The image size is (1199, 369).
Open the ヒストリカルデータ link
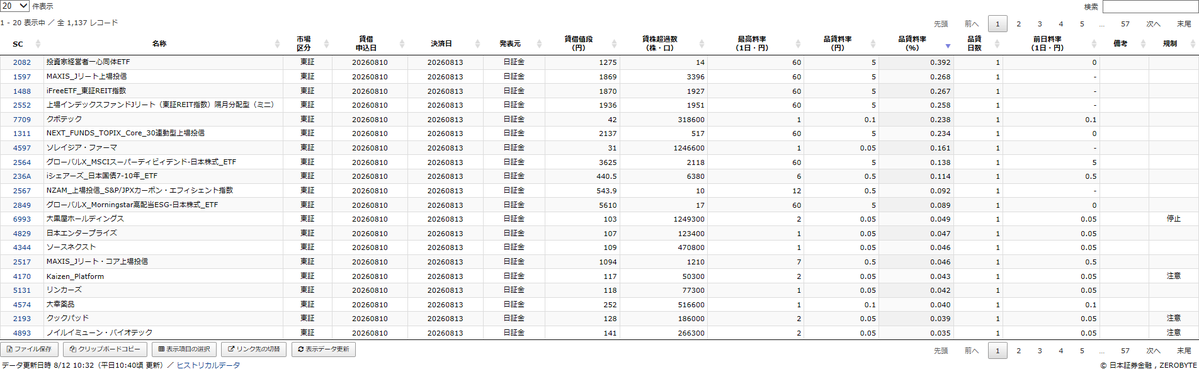[208, 365]
